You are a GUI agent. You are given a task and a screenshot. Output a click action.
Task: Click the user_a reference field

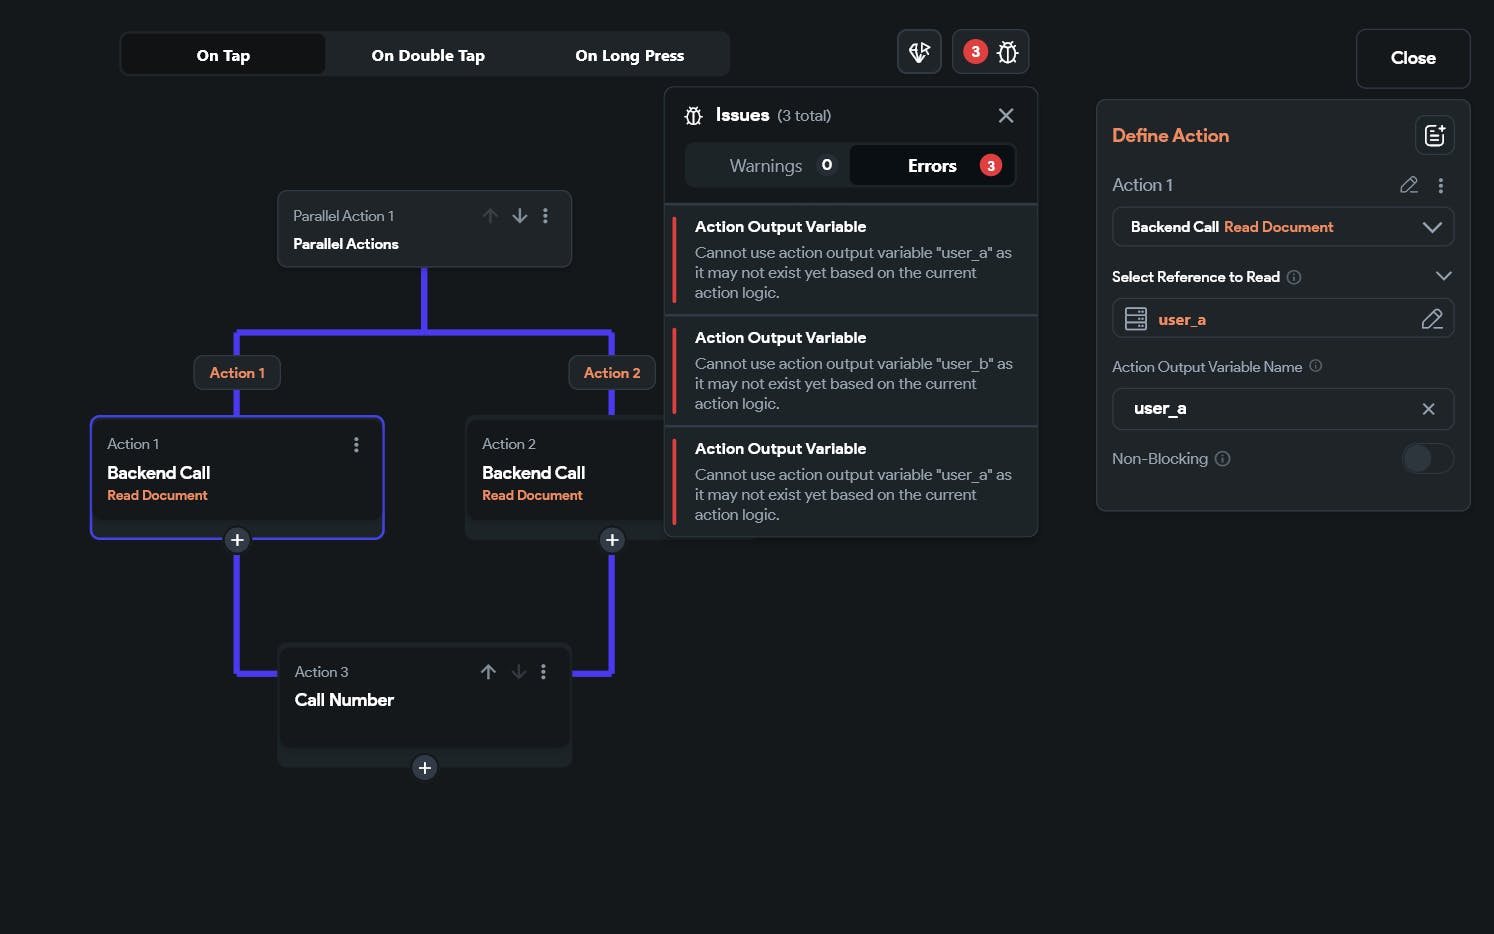pos(1283,319)
